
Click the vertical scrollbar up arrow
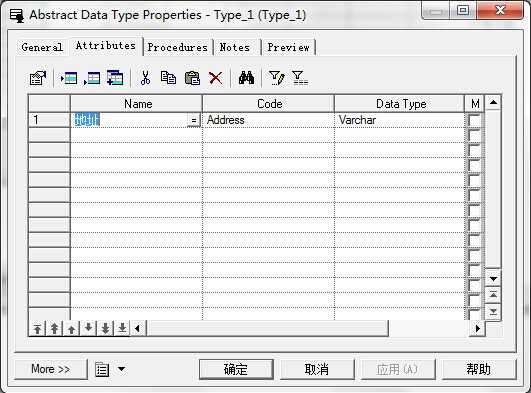(493, 102)
